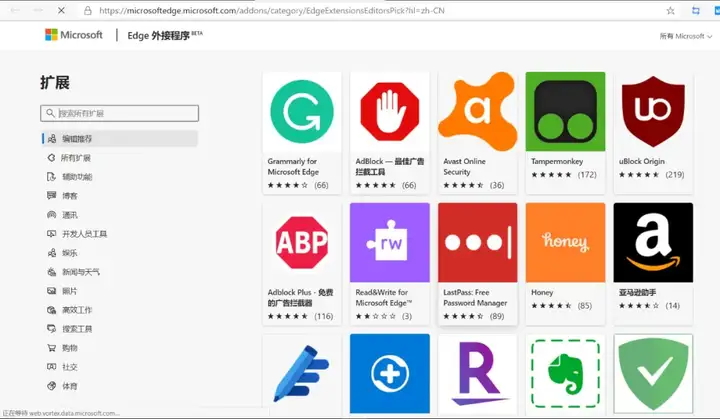The image size is (720, 419).
Task: Click the lock icon in address bar
Action: (x=87, y=11)
